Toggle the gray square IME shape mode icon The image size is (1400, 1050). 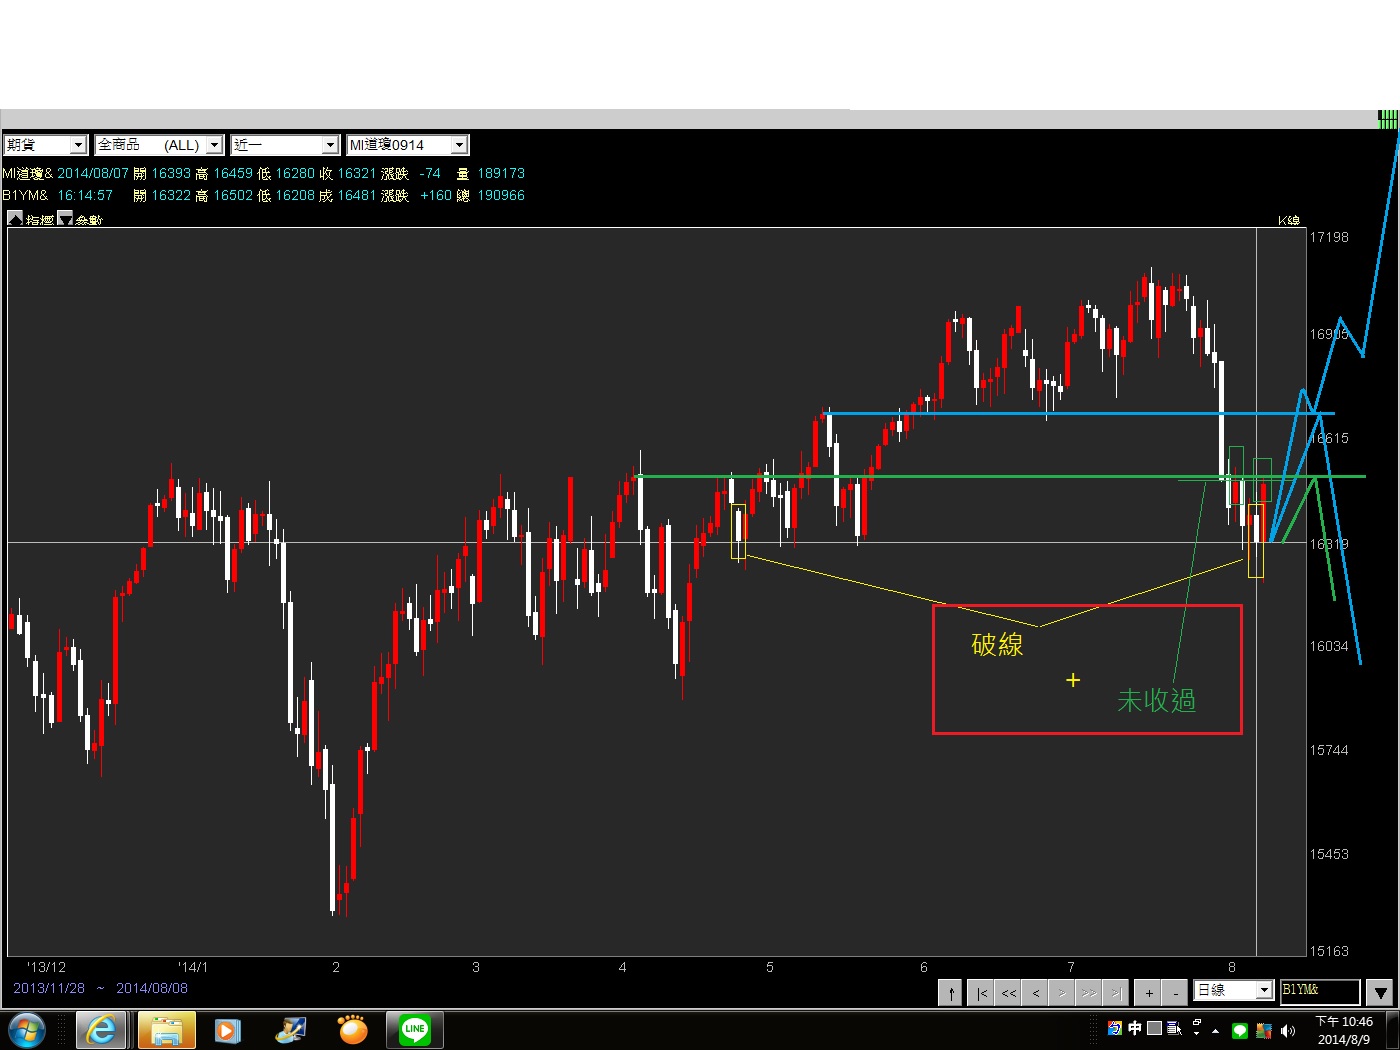[1154, 1028]
